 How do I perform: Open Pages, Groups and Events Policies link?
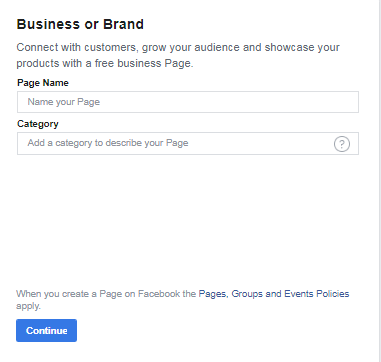(274, 294)
